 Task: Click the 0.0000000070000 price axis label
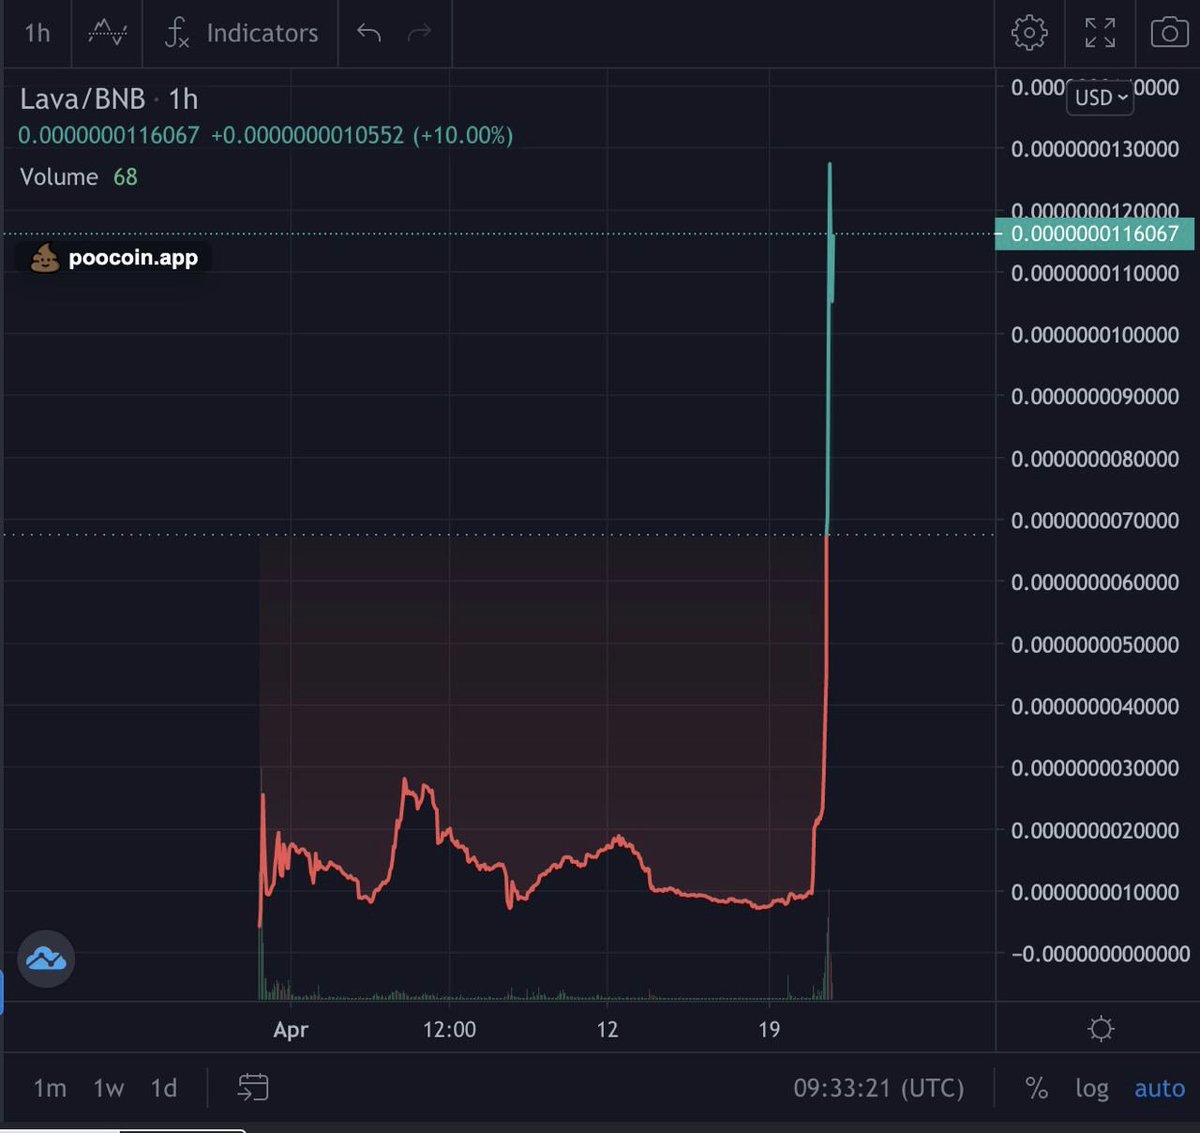point(1095,521)
